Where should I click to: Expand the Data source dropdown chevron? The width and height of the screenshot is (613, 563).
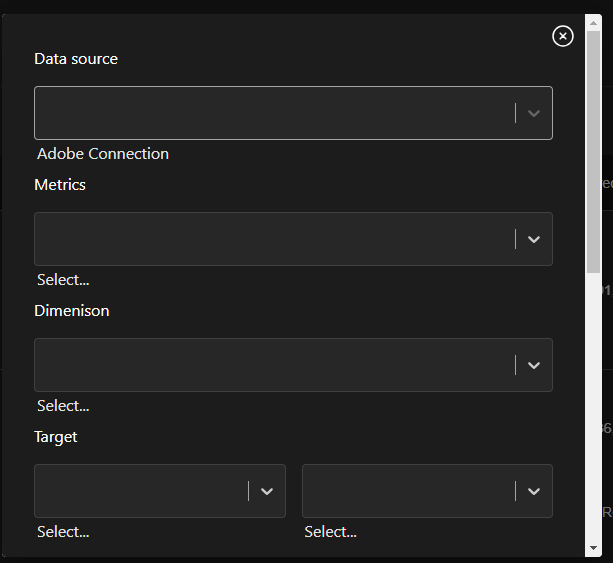coord(534,113)
